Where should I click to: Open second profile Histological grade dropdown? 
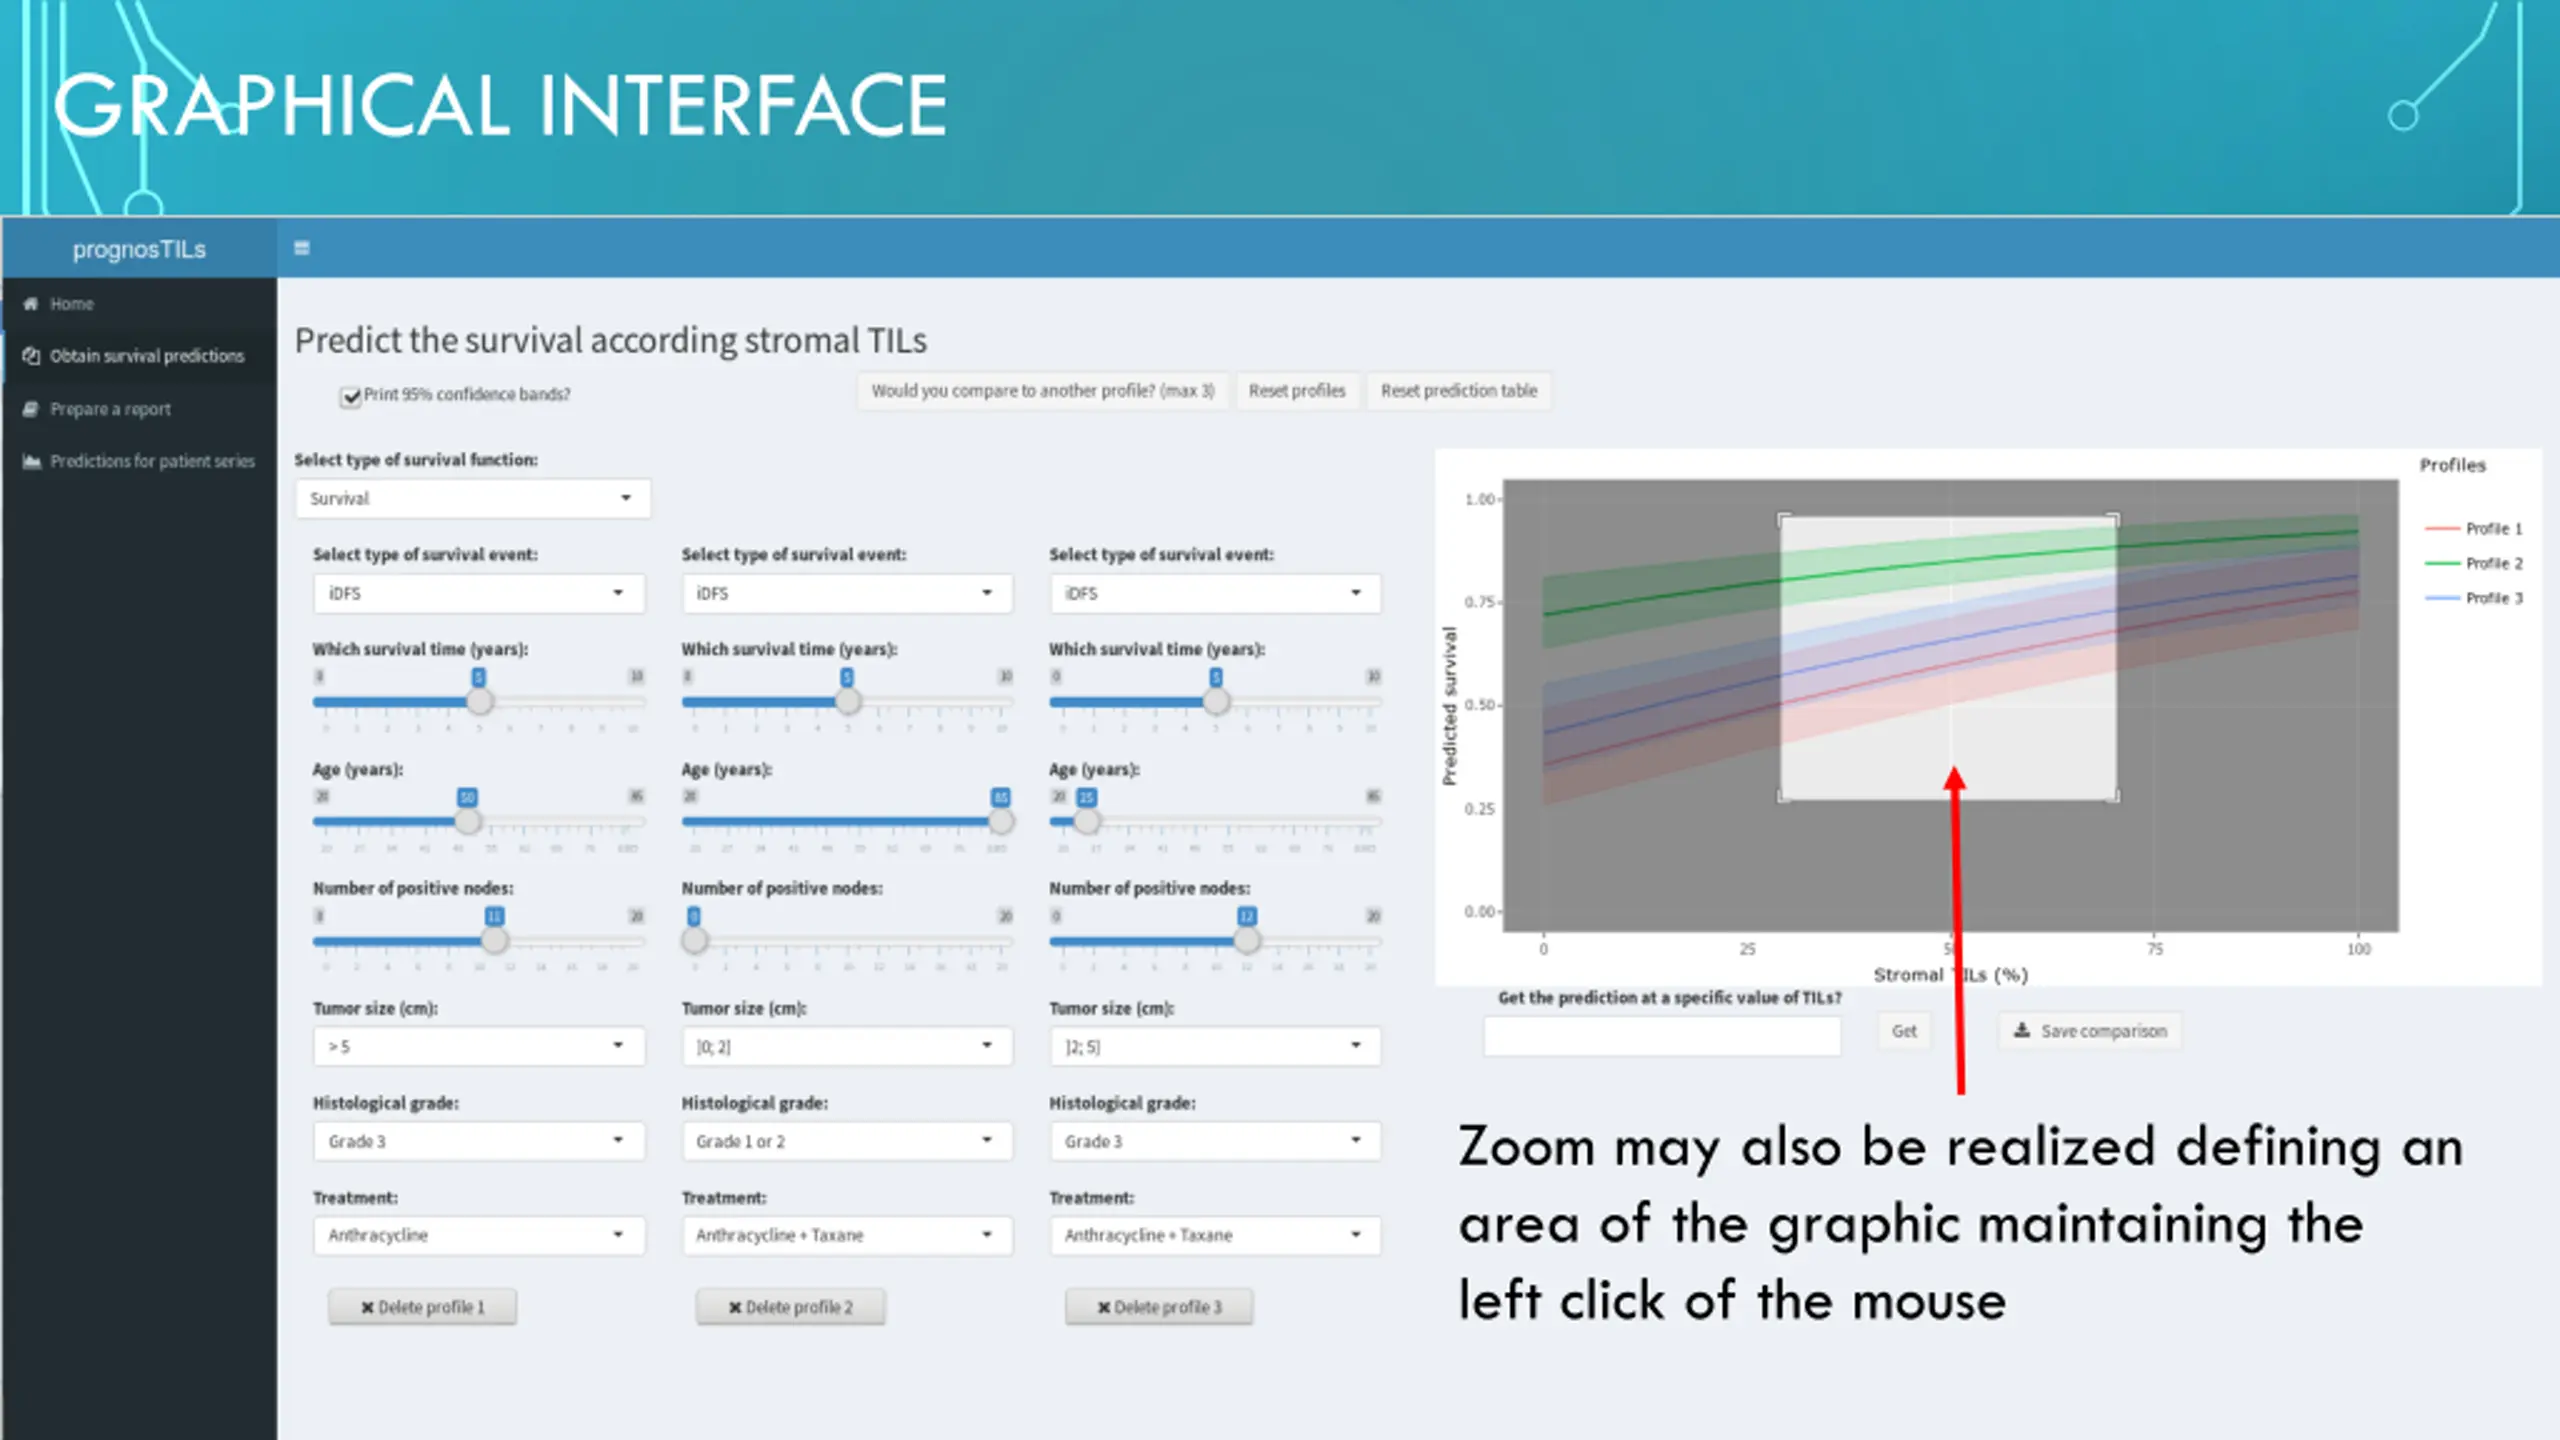pyautogui.click(x=846, y=1141)
